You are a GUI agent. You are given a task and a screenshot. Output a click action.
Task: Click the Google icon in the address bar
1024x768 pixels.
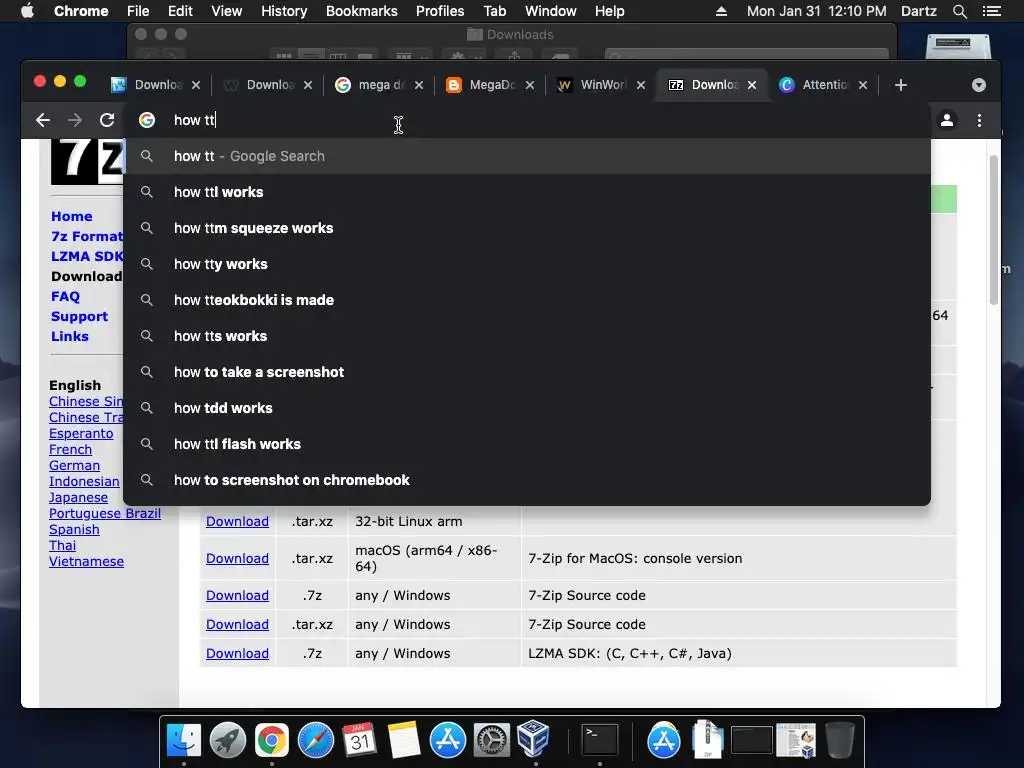point(147,120)
